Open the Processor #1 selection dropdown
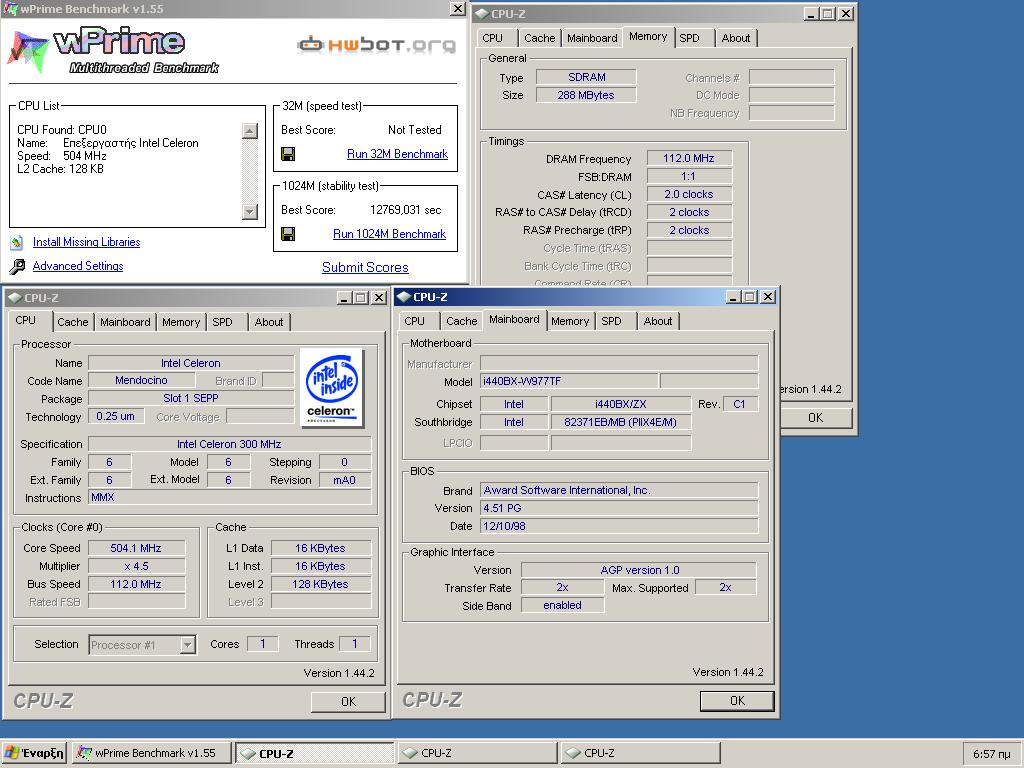 tap(187, 645)
